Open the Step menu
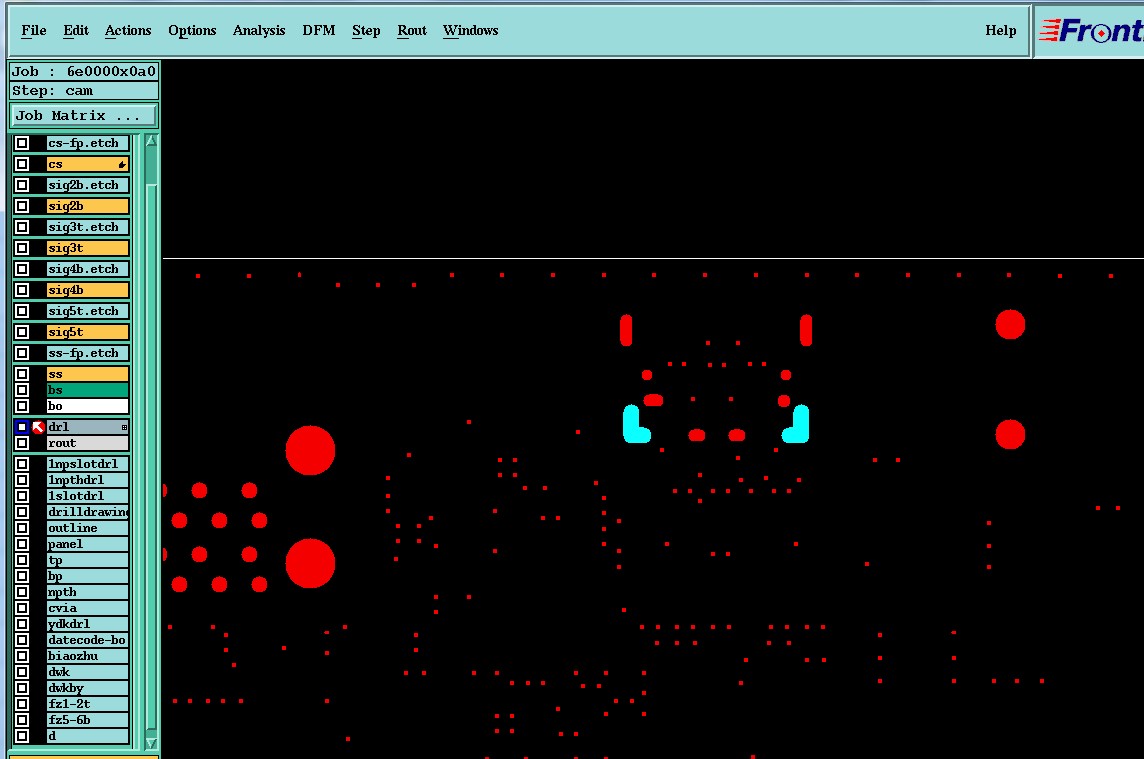The width and height of the screenshot is (1144, 759). pos(366,31)
